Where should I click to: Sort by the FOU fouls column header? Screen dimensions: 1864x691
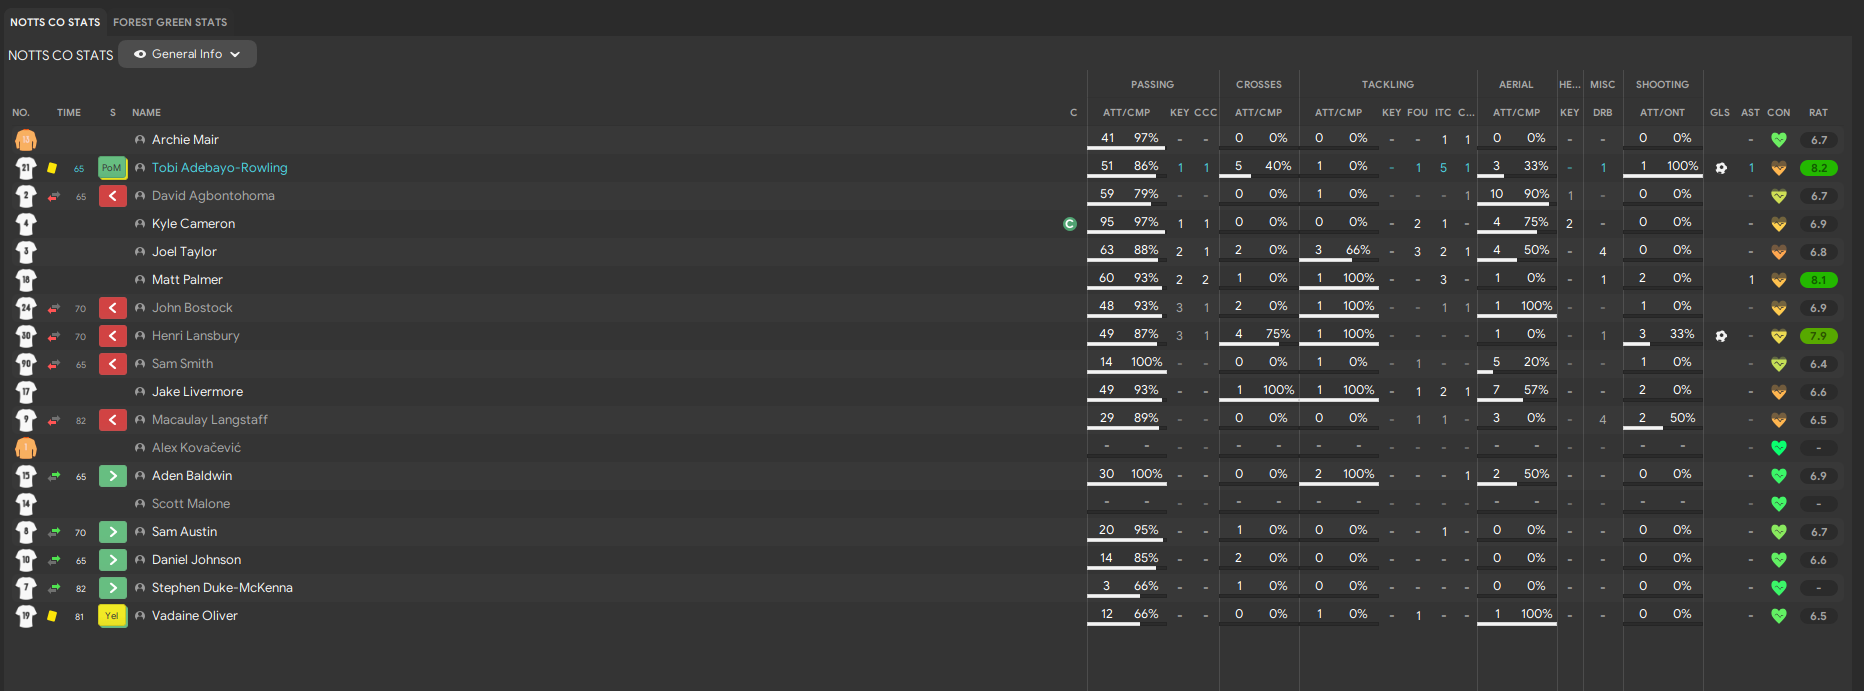pos(1417,113)
